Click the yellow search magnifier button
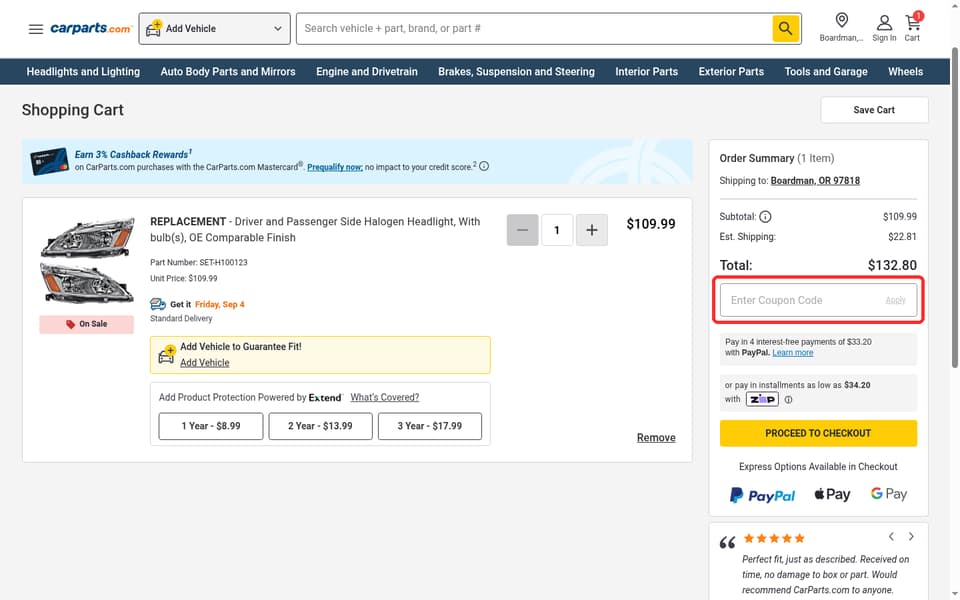 point(786,28)
